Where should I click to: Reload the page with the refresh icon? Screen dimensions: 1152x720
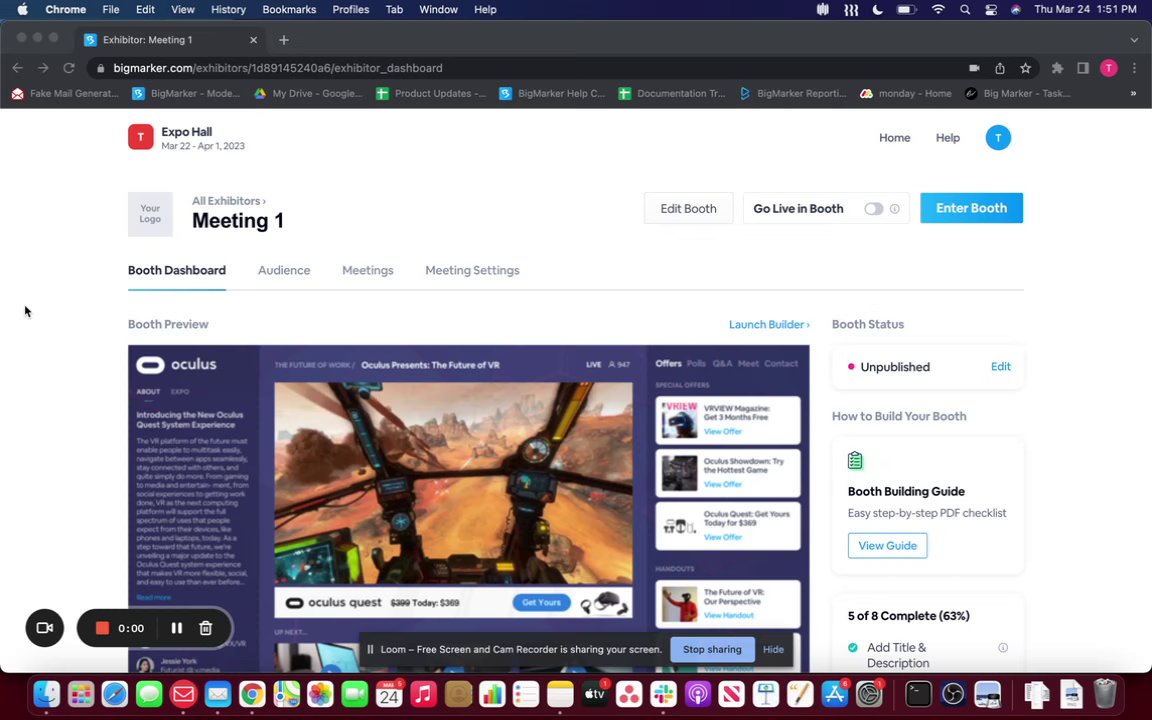tap(69, 68)
